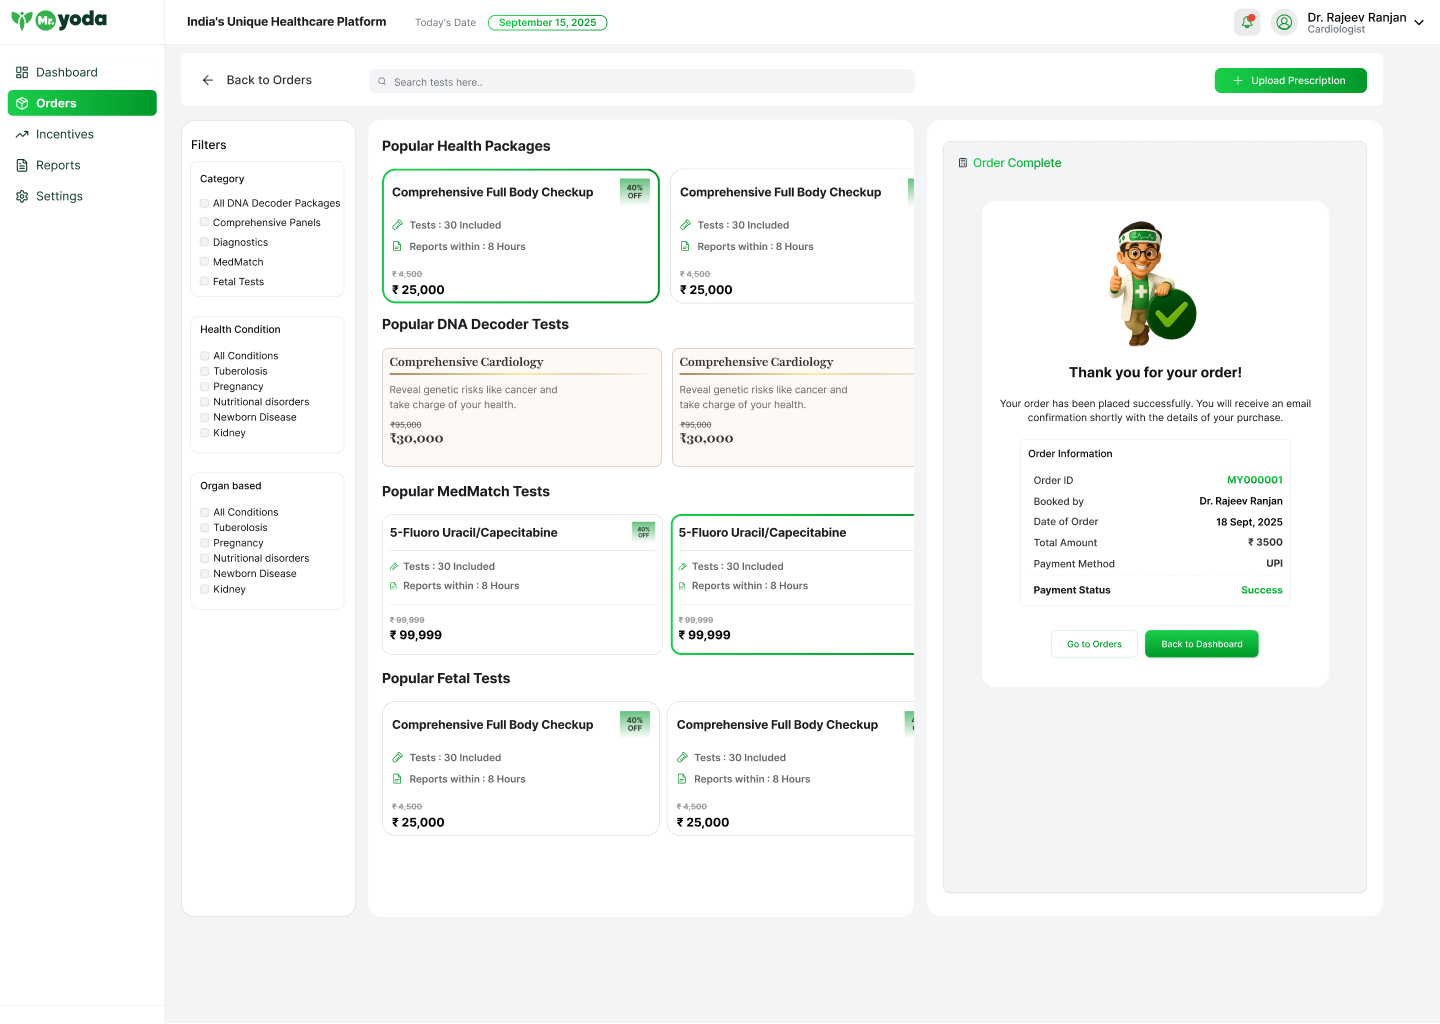Click the Incentives trend icon in sidebar
Image resolution: width=1440 pixels, height=1024 pixels.
tap(22, 134)
